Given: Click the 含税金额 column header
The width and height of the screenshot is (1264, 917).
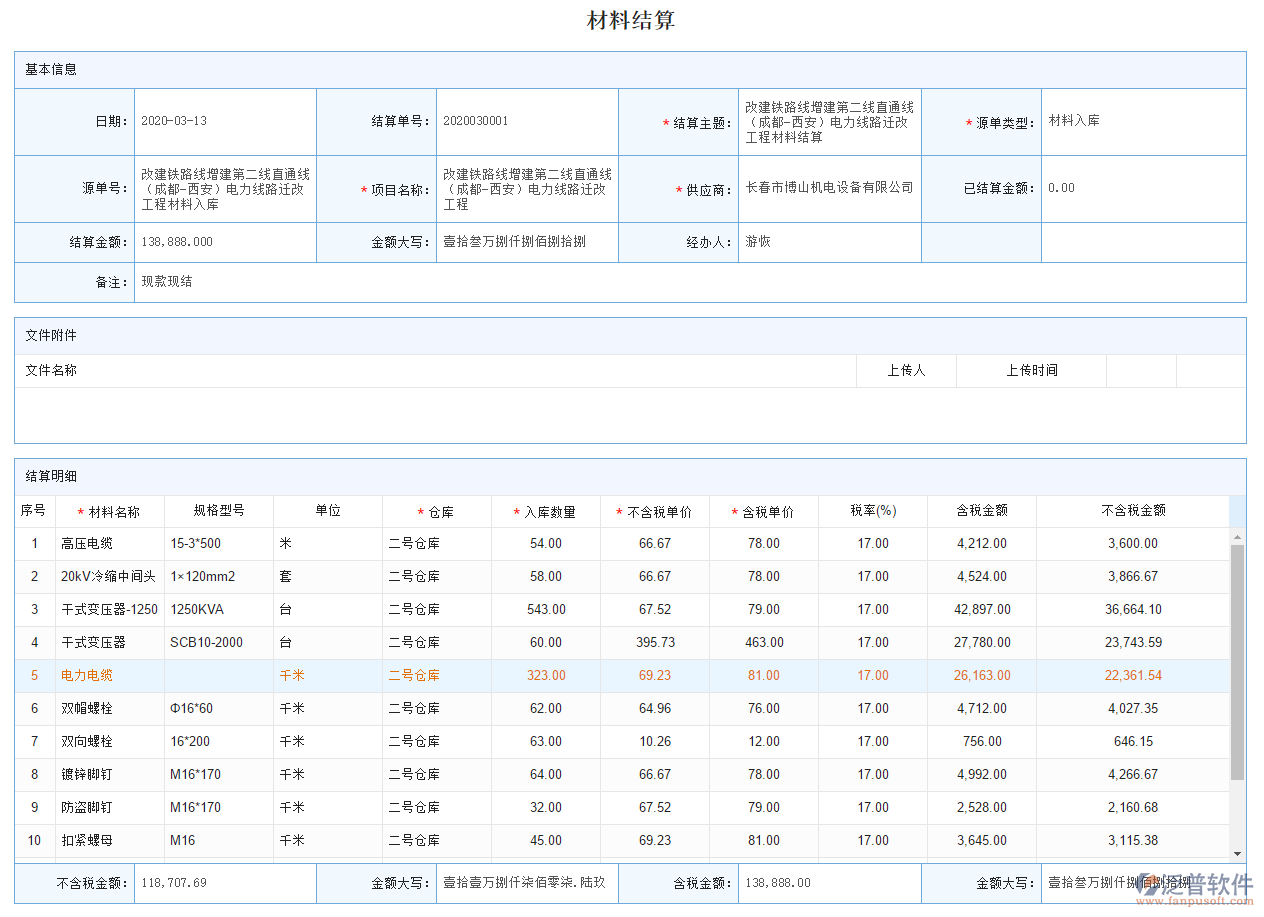Looking at the screenshot, I should point(981,511).
